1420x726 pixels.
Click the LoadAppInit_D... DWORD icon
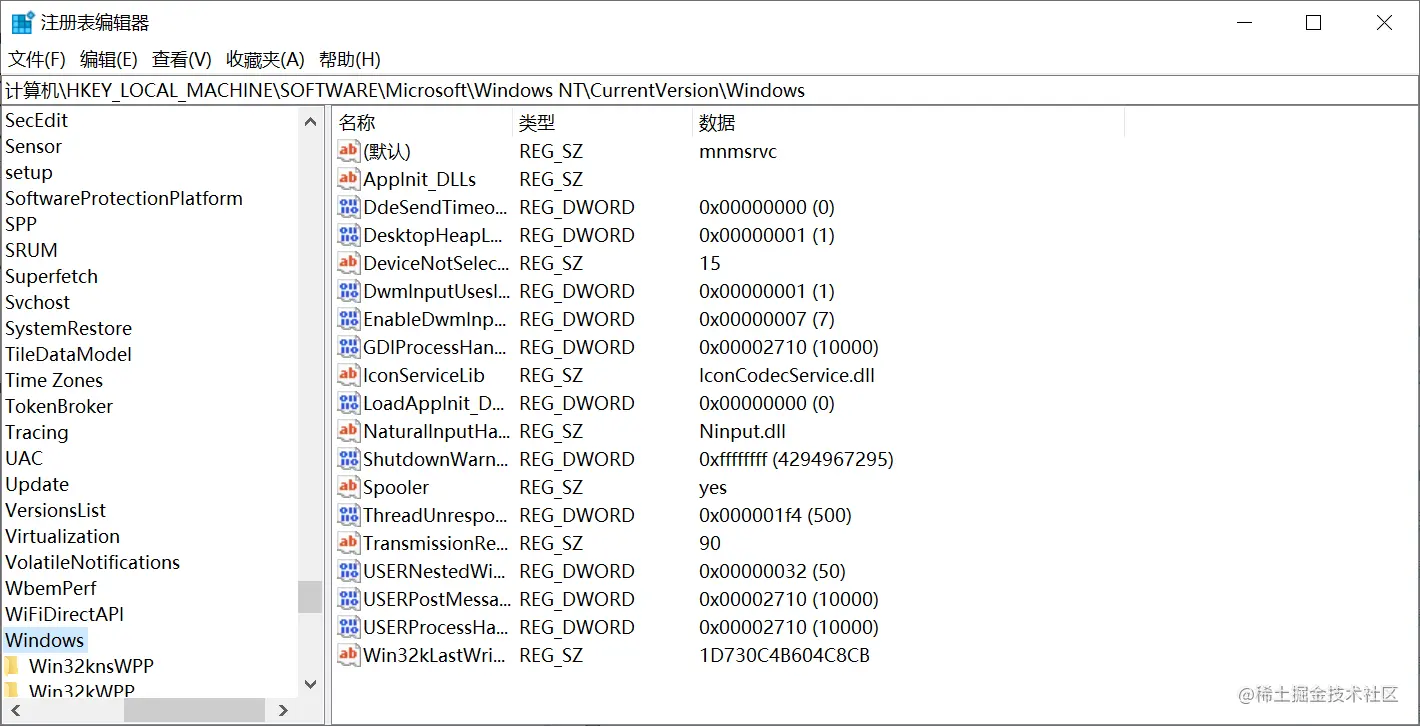tap(348, 403)
